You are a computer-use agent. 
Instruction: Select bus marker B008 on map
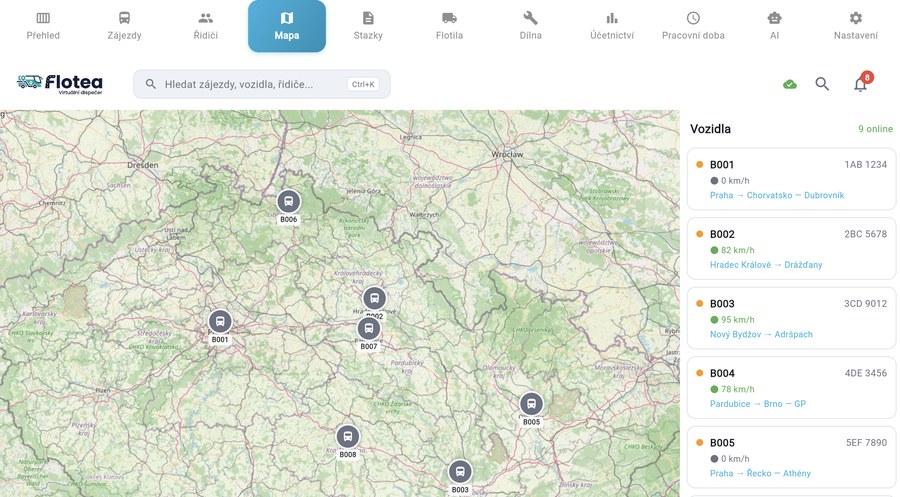[x=348, y=437]
